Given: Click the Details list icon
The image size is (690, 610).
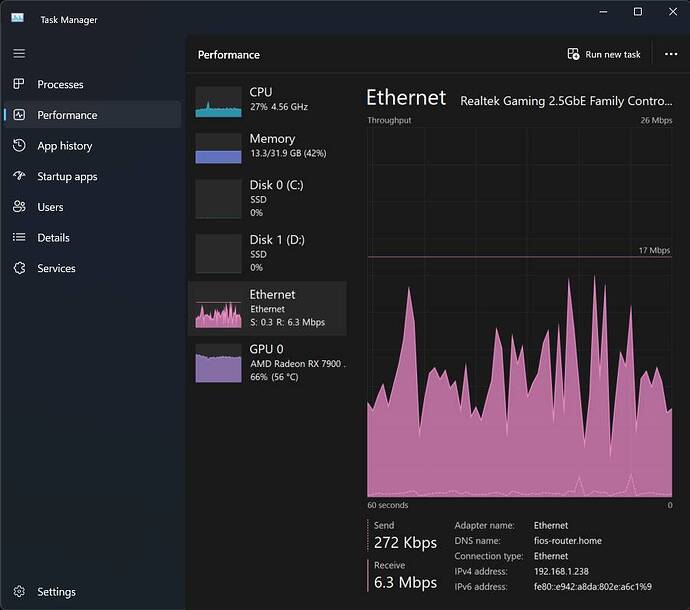Looking at the screenshot, I should click(x=19, y=238).
